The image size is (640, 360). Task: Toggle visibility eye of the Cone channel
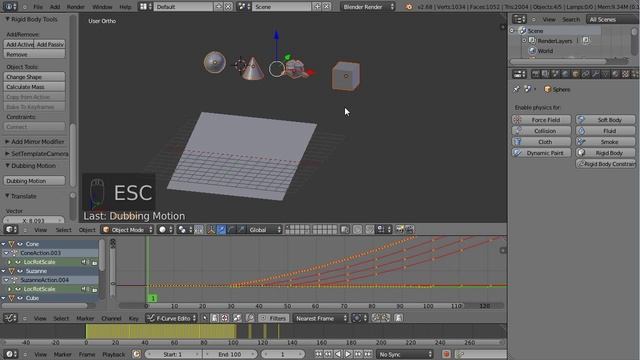(x=20, y=244)
